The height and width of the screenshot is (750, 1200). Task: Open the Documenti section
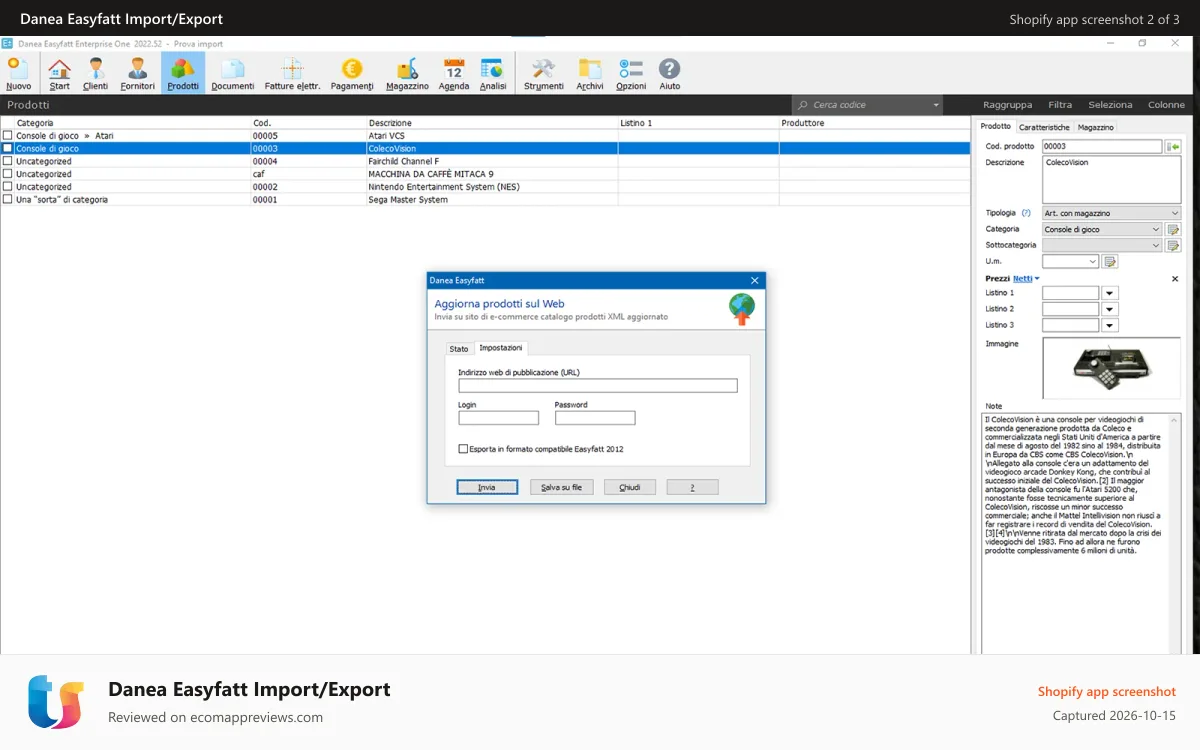[x=233, y=74]
